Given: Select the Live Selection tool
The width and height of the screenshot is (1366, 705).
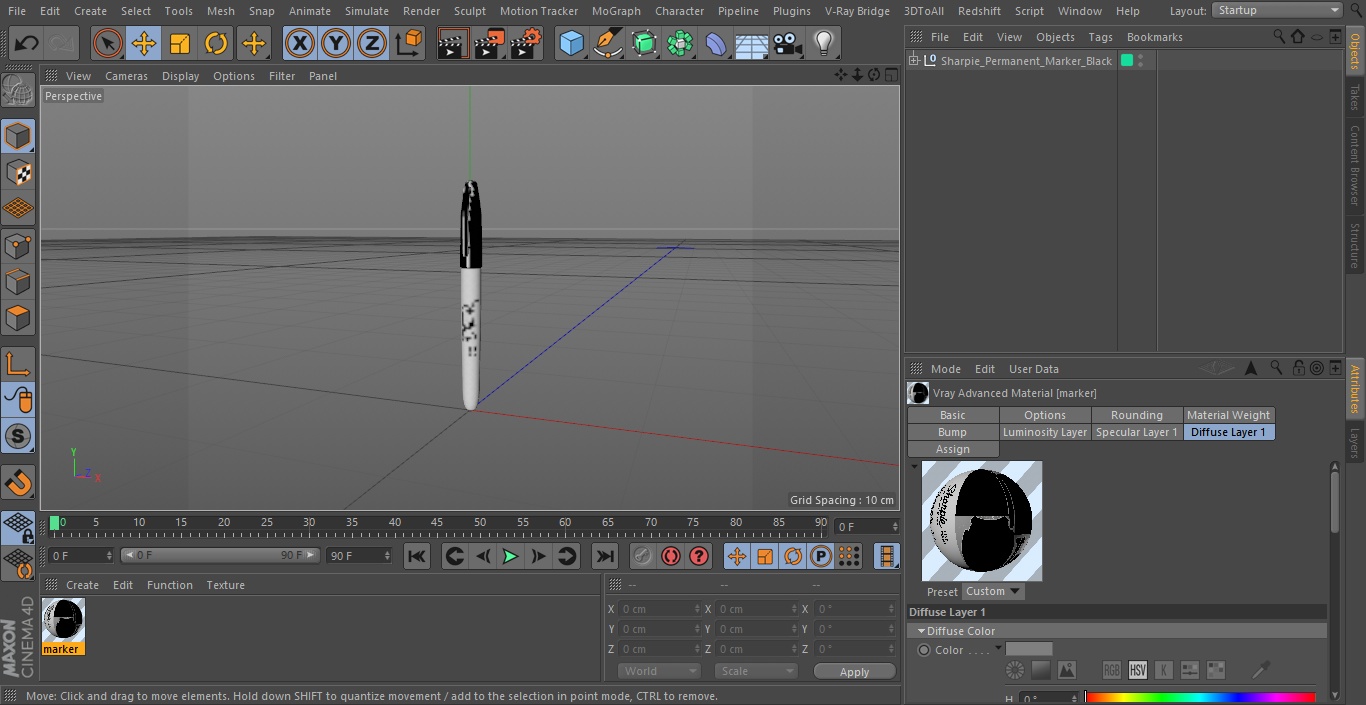Looking at the screenshot, I should [x=107, y=43].
